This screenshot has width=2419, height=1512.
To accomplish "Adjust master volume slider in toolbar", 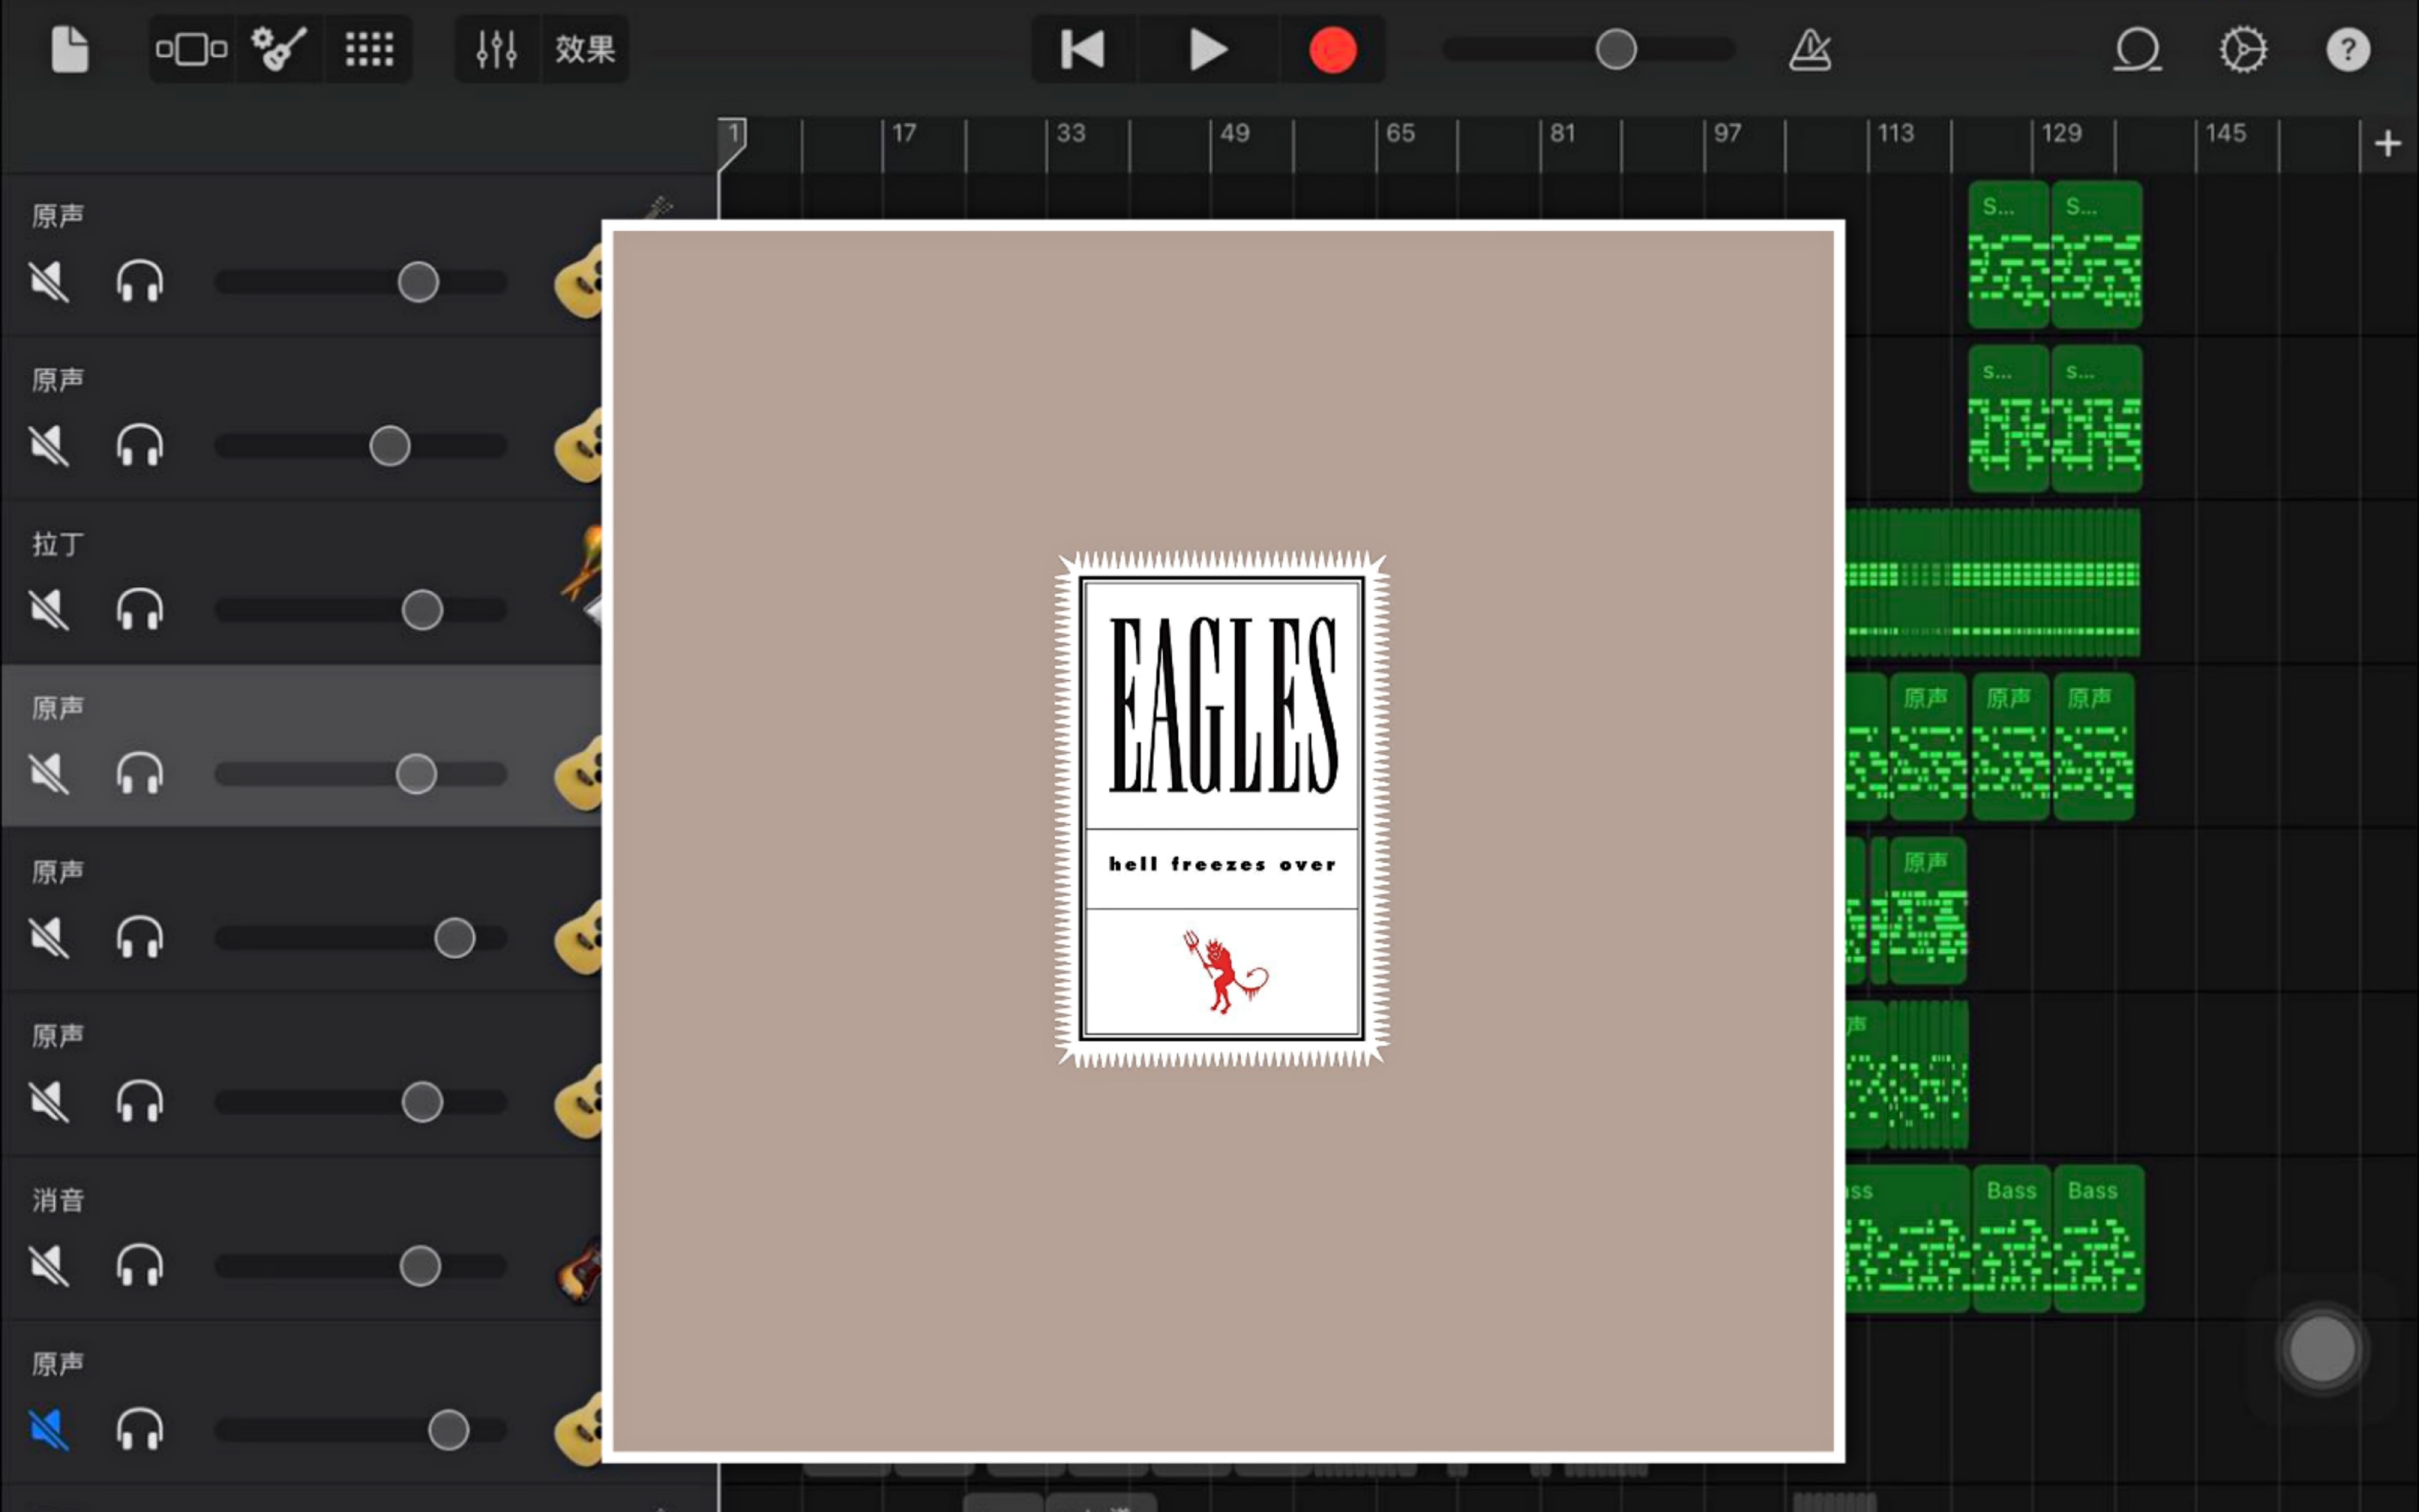I will click(x=1590, y=49).
